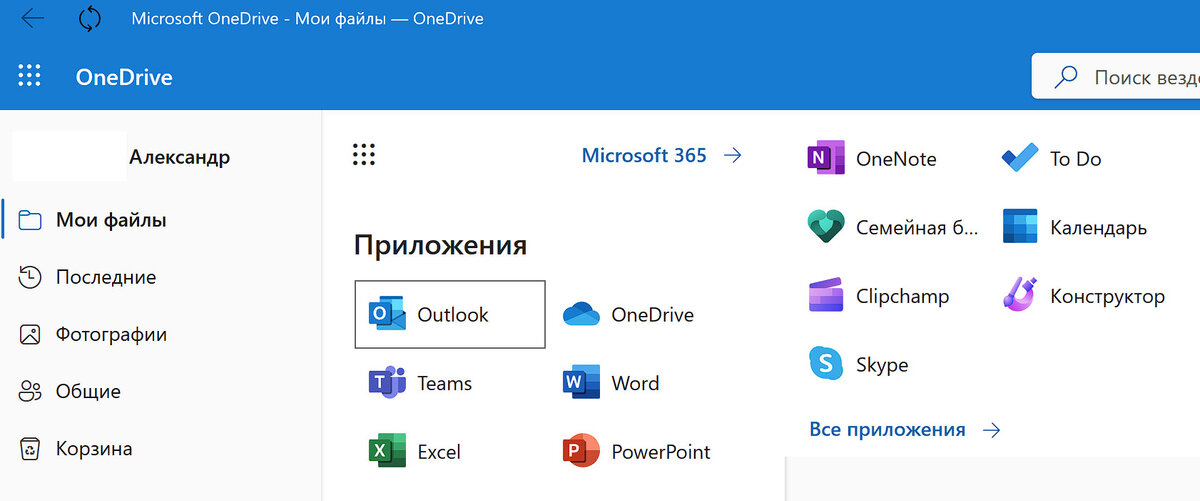This screenshot has height=501, width=1200.
Task: Click the Excel app icon
Action: (386, 451)
